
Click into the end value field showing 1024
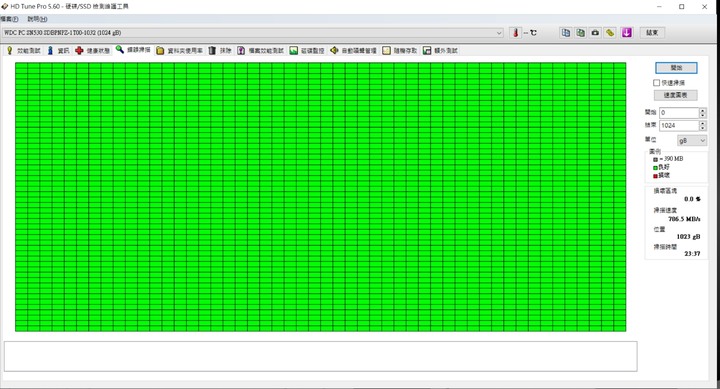point(679,125)
